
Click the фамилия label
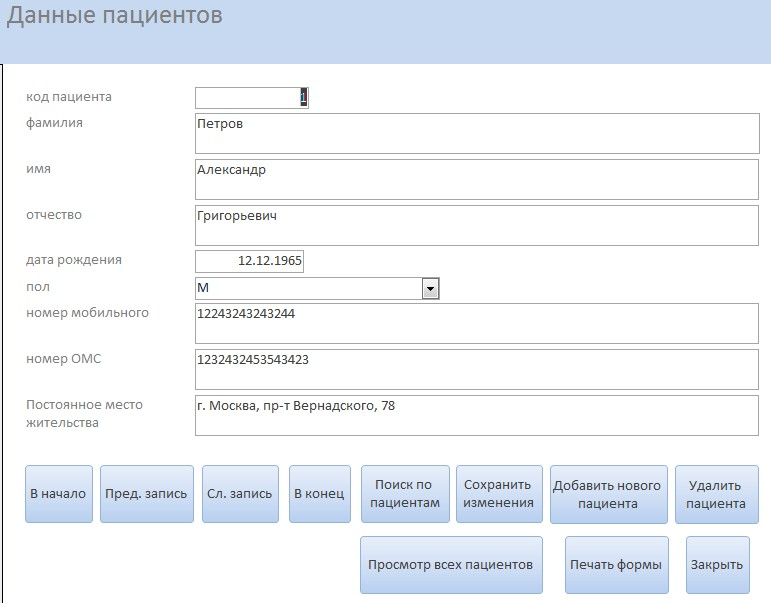click(x=54, y=123)
